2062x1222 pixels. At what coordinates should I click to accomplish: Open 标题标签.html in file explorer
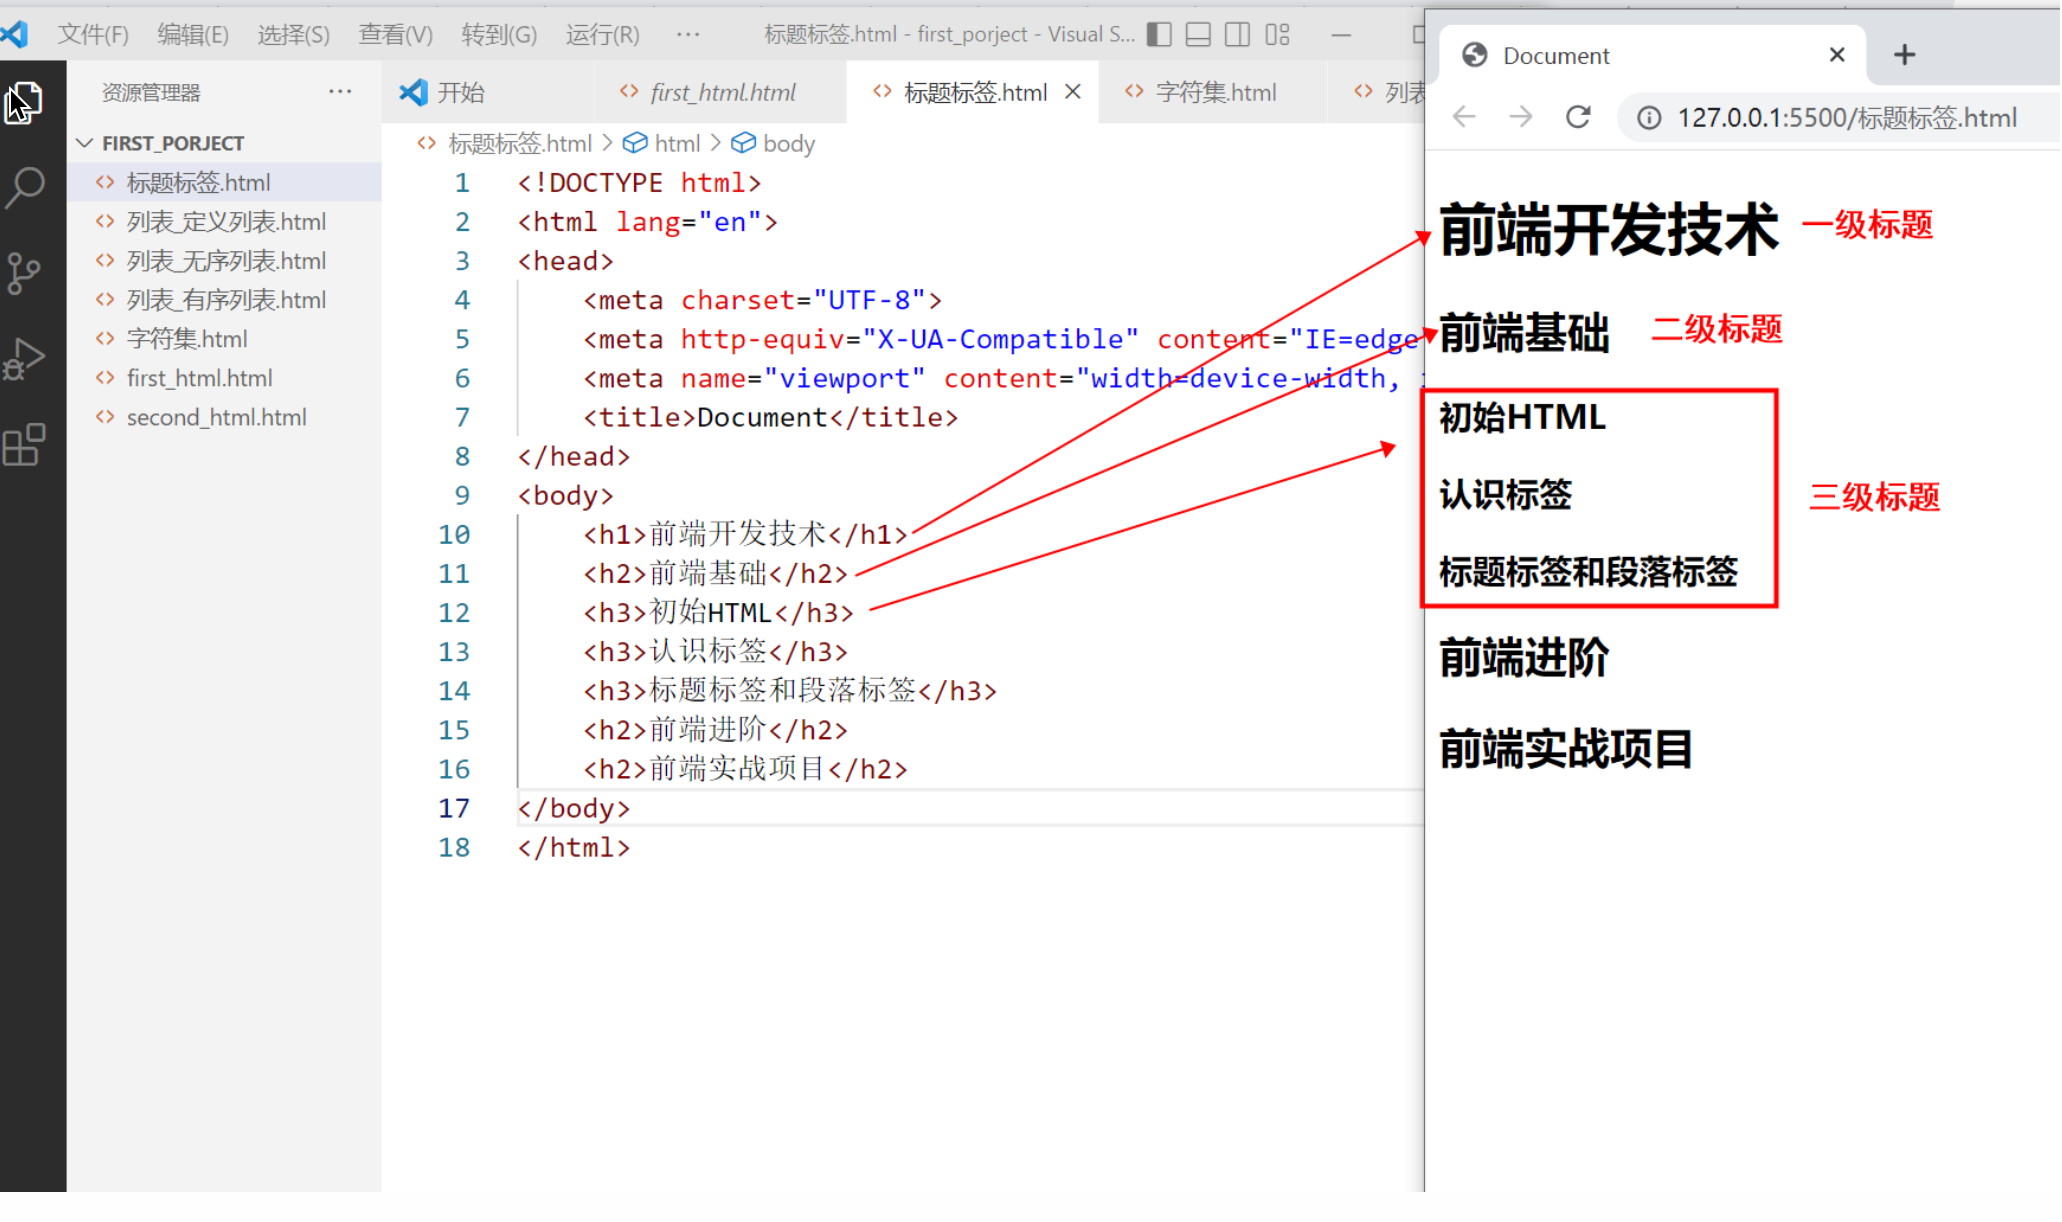225,182
